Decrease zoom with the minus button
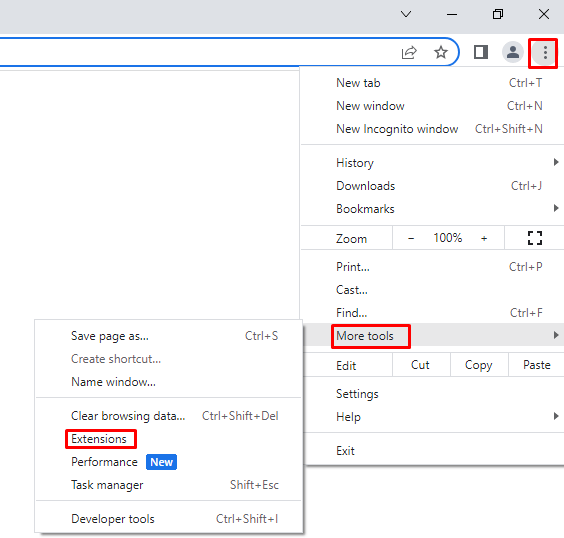The width and height of the screenshot is (564, 538). [411, 238]
